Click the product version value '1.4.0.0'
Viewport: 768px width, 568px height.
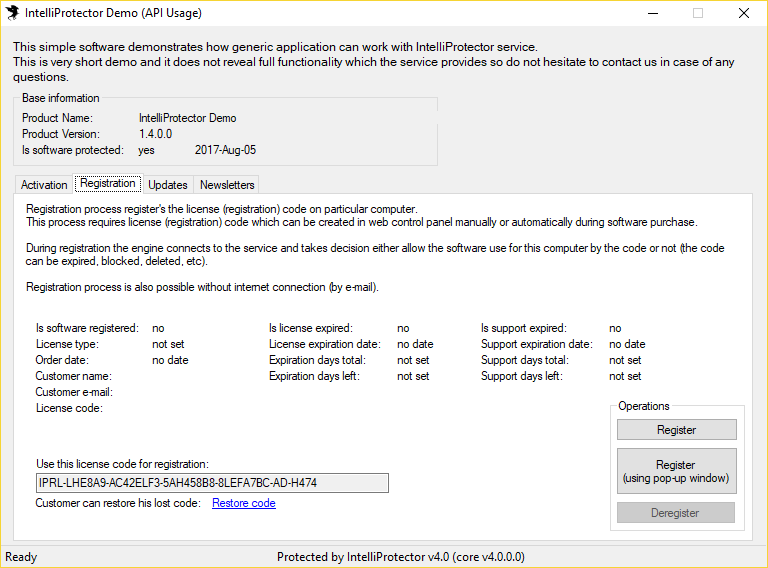(x=155, y=134)
